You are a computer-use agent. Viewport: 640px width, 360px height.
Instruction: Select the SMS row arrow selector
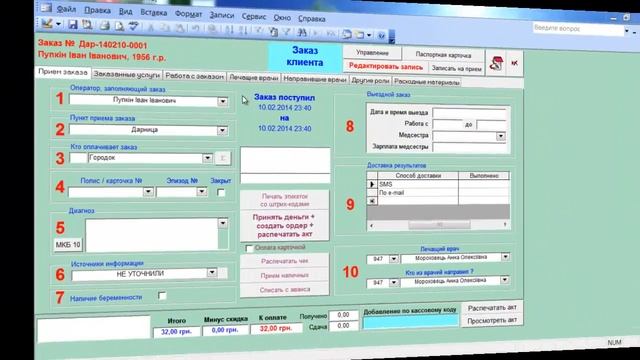pyautogui.click(x=372, y=184)
